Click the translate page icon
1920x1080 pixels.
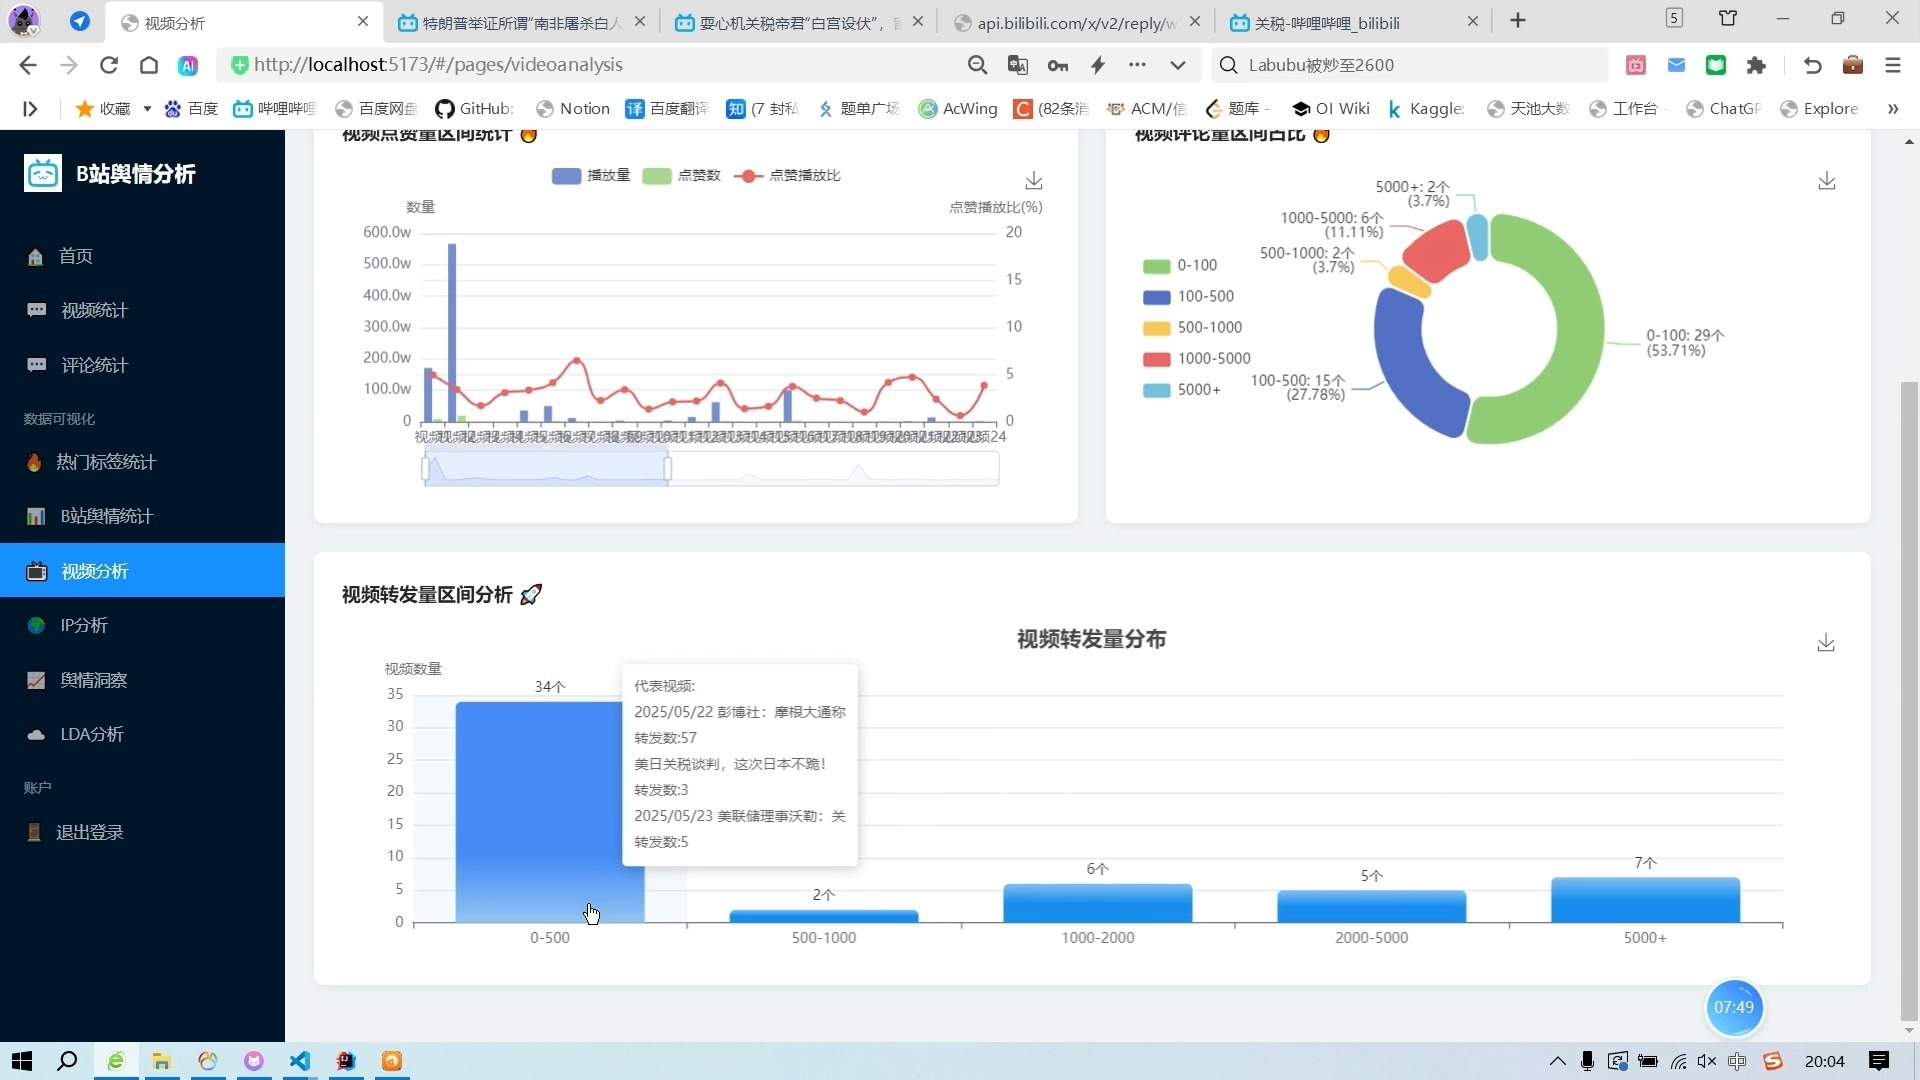1018,65
